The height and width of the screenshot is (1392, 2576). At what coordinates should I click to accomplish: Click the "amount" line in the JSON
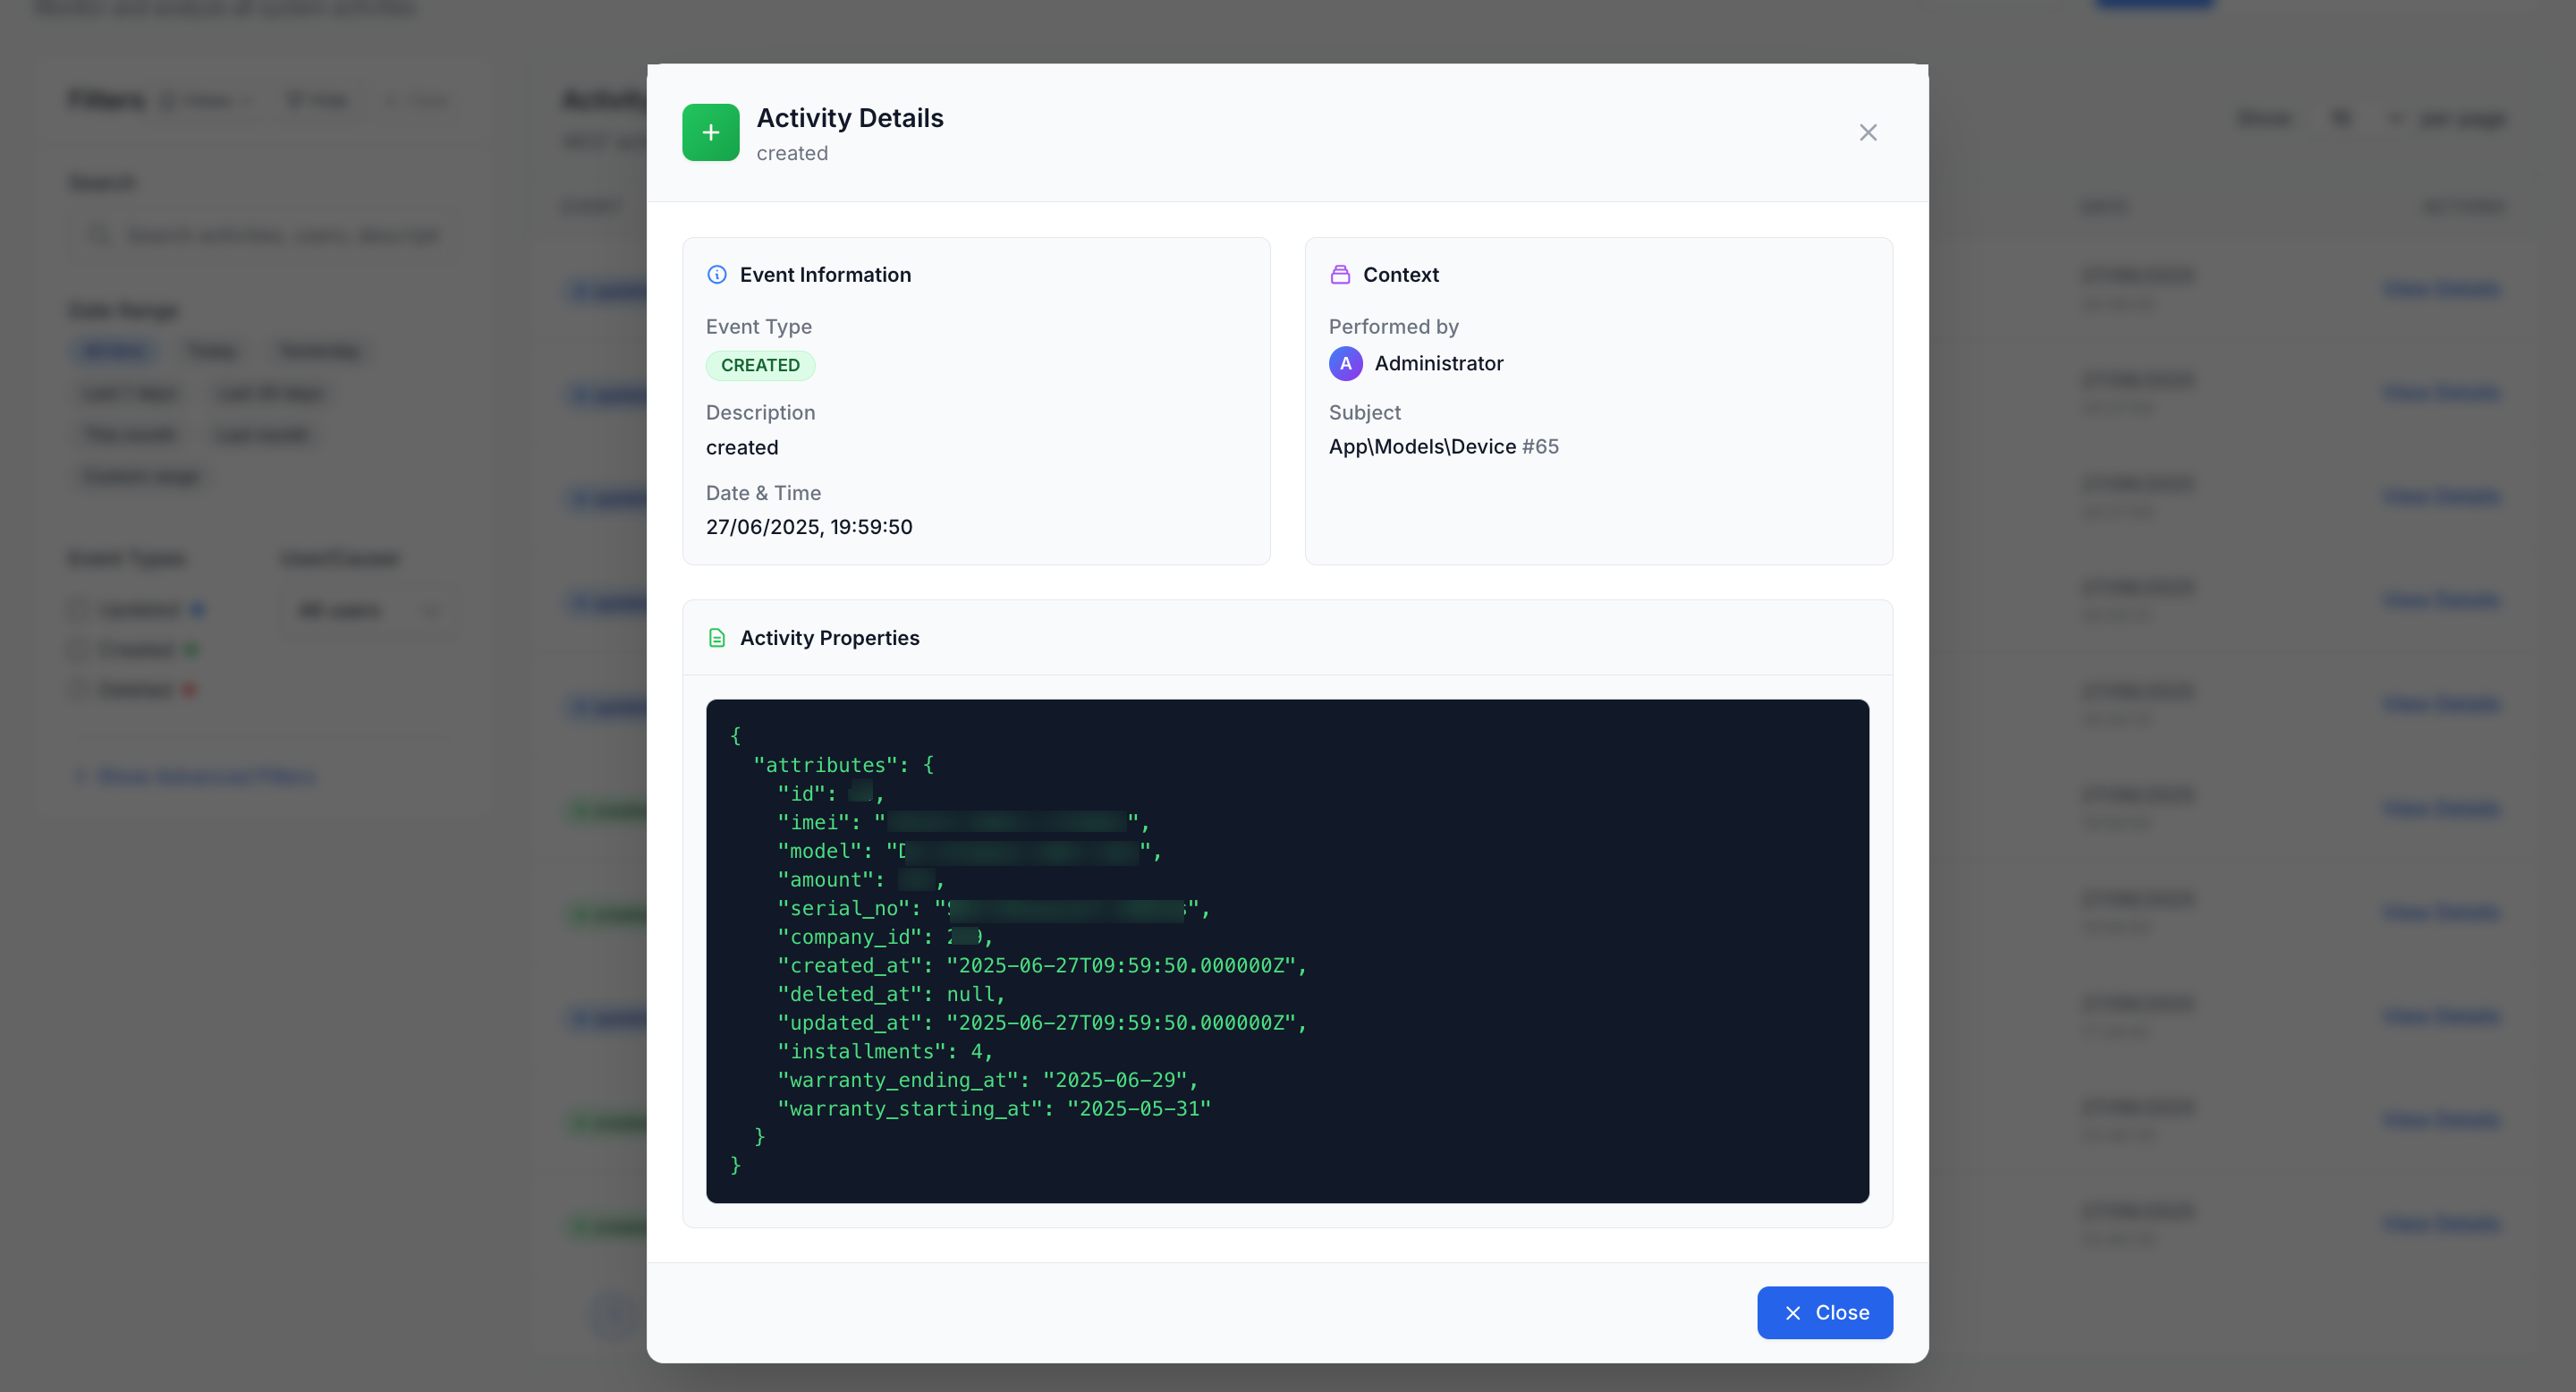(x=861, y=879)
